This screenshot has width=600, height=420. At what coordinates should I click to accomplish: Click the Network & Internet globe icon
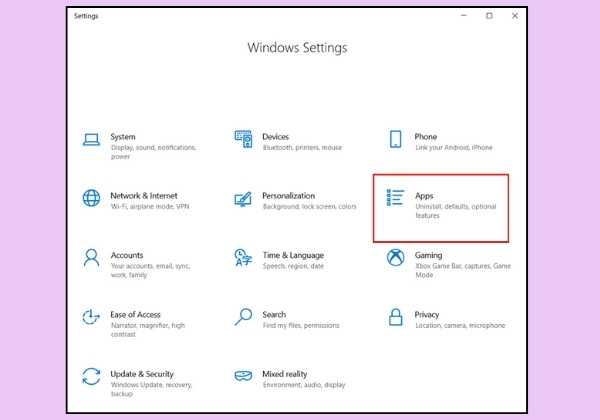click(91, 198)
